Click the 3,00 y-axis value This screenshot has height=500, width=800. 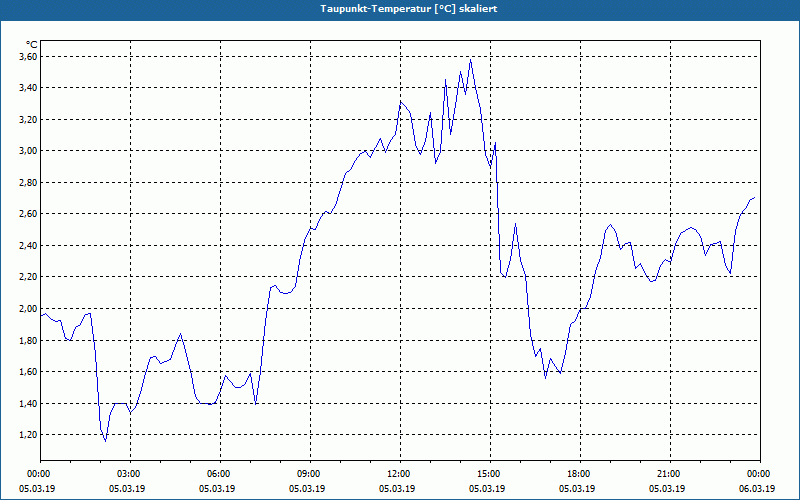[x=28, y=151]
